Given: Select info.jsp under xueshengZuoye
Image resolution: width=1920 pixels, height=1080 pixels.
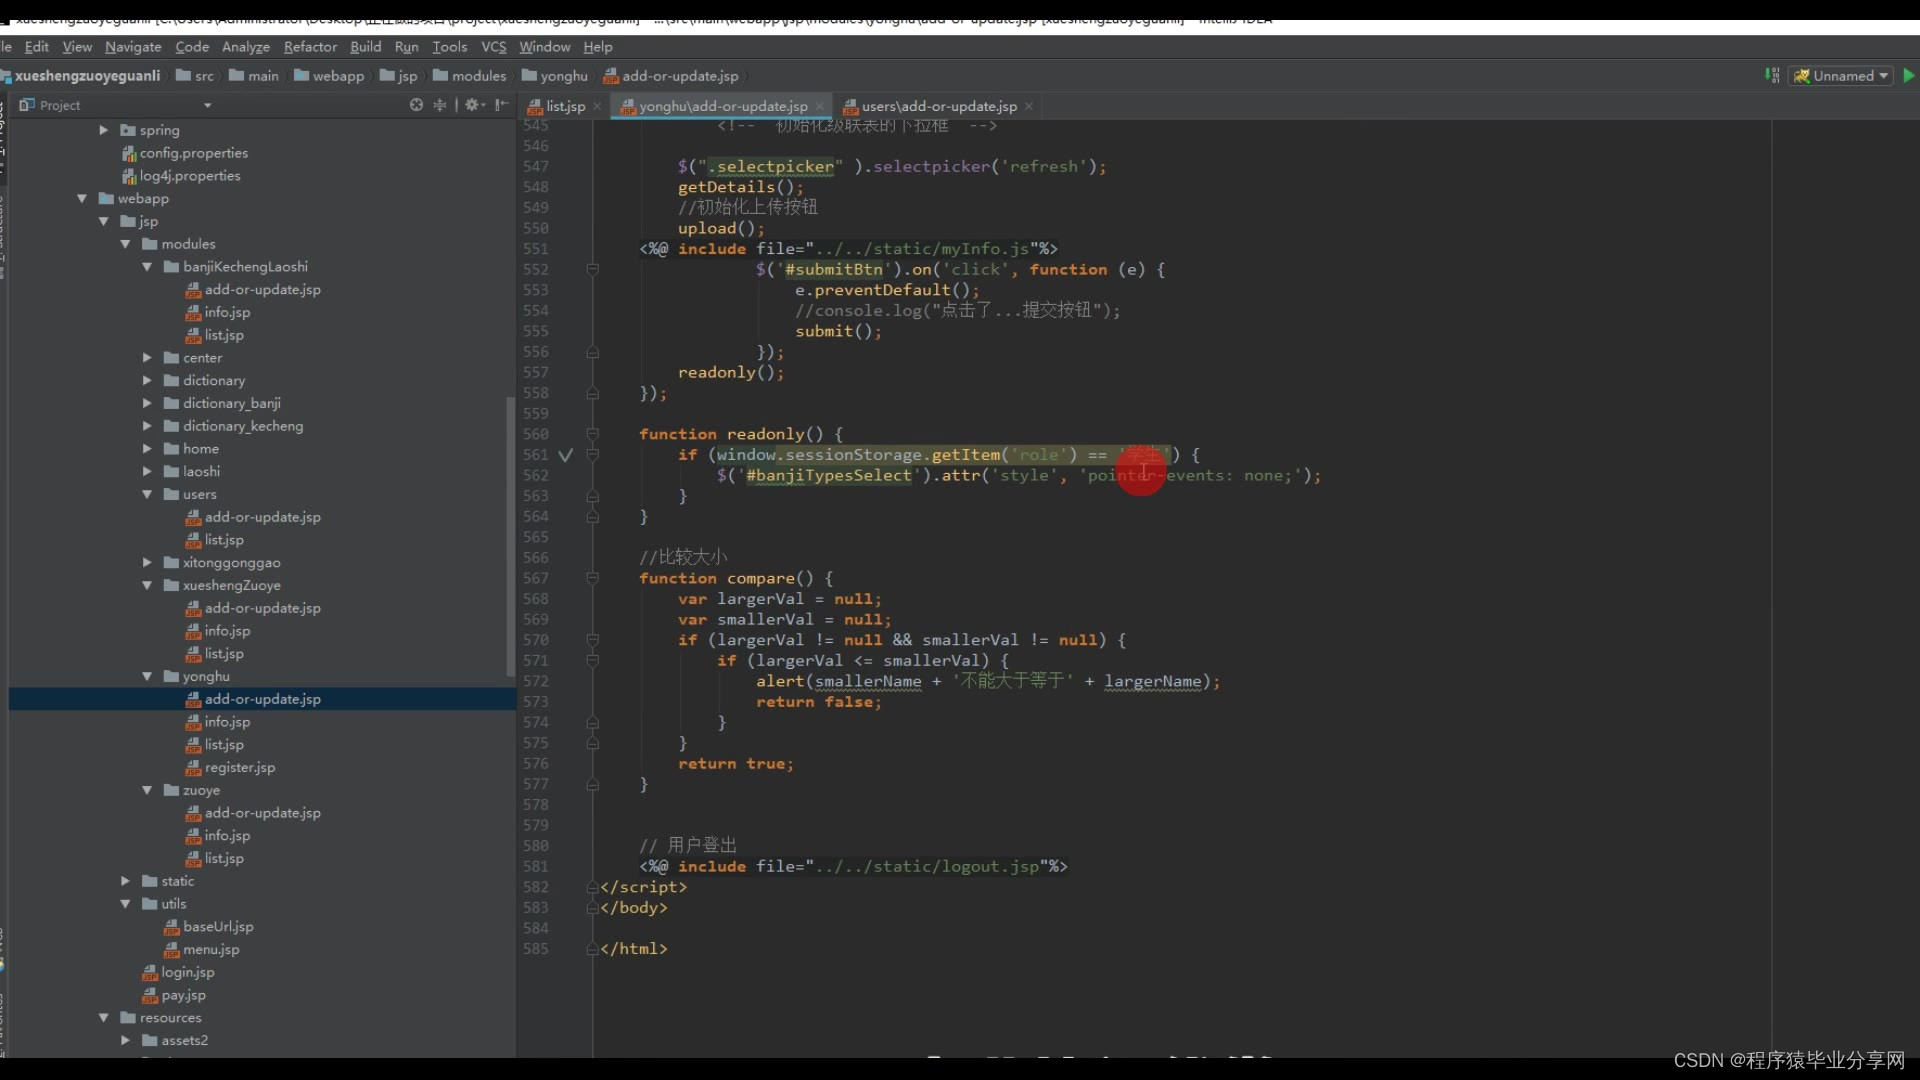Looking at the screenshot, I should 218,631.
